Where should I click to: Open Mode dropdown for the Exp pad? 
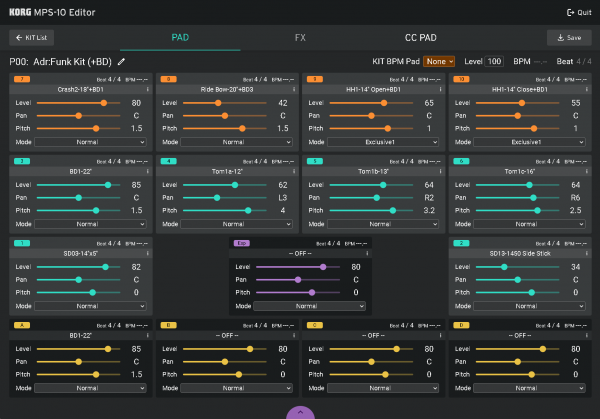[311, 306]
